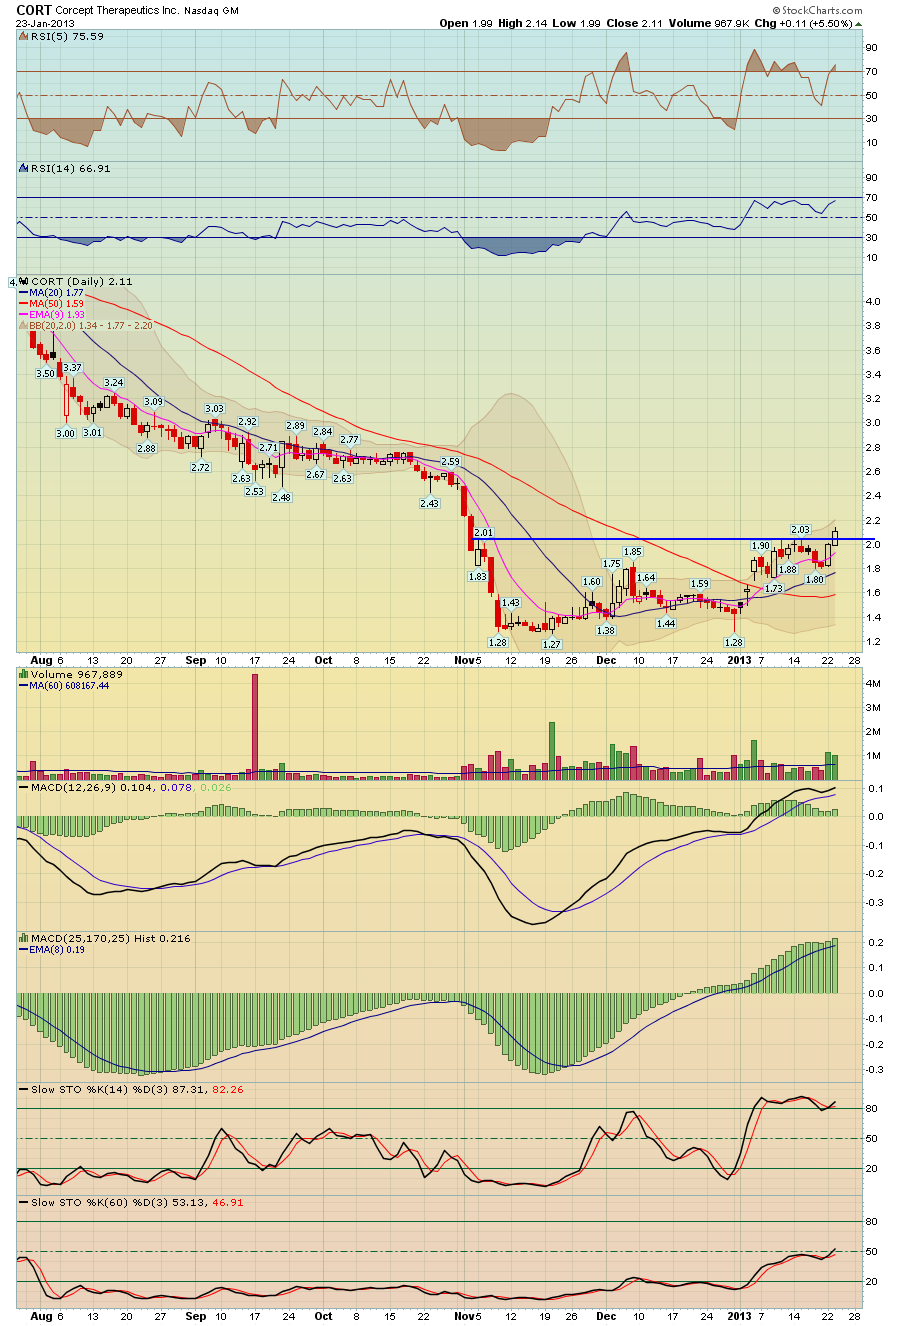Screen dimensions: 900x1326
Task: Click the 1.27 low price annotation
Action: 551,644
